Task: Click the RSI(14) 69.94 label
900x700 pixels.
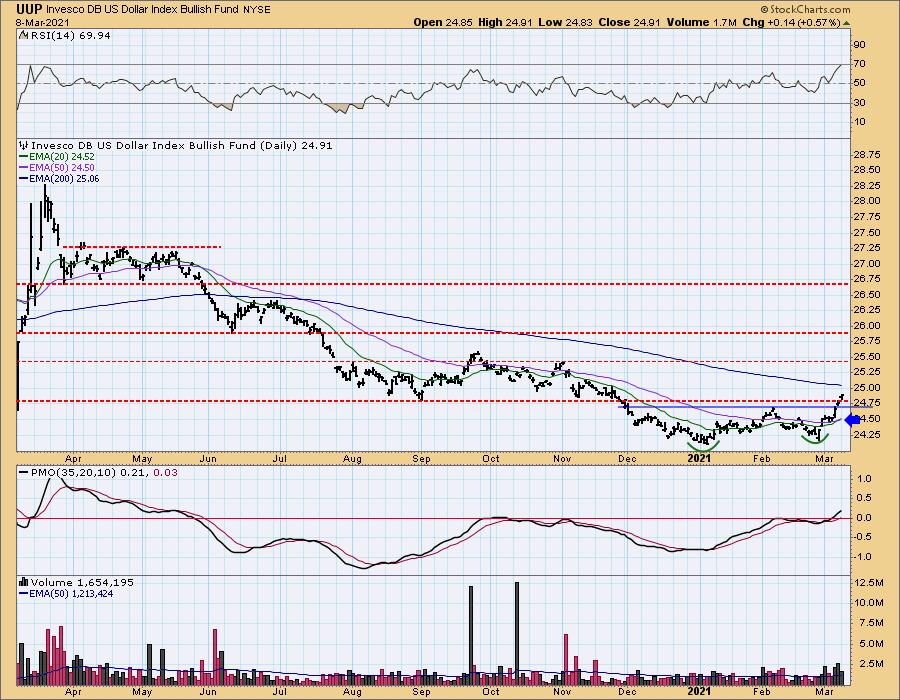Action: point(70,36)
